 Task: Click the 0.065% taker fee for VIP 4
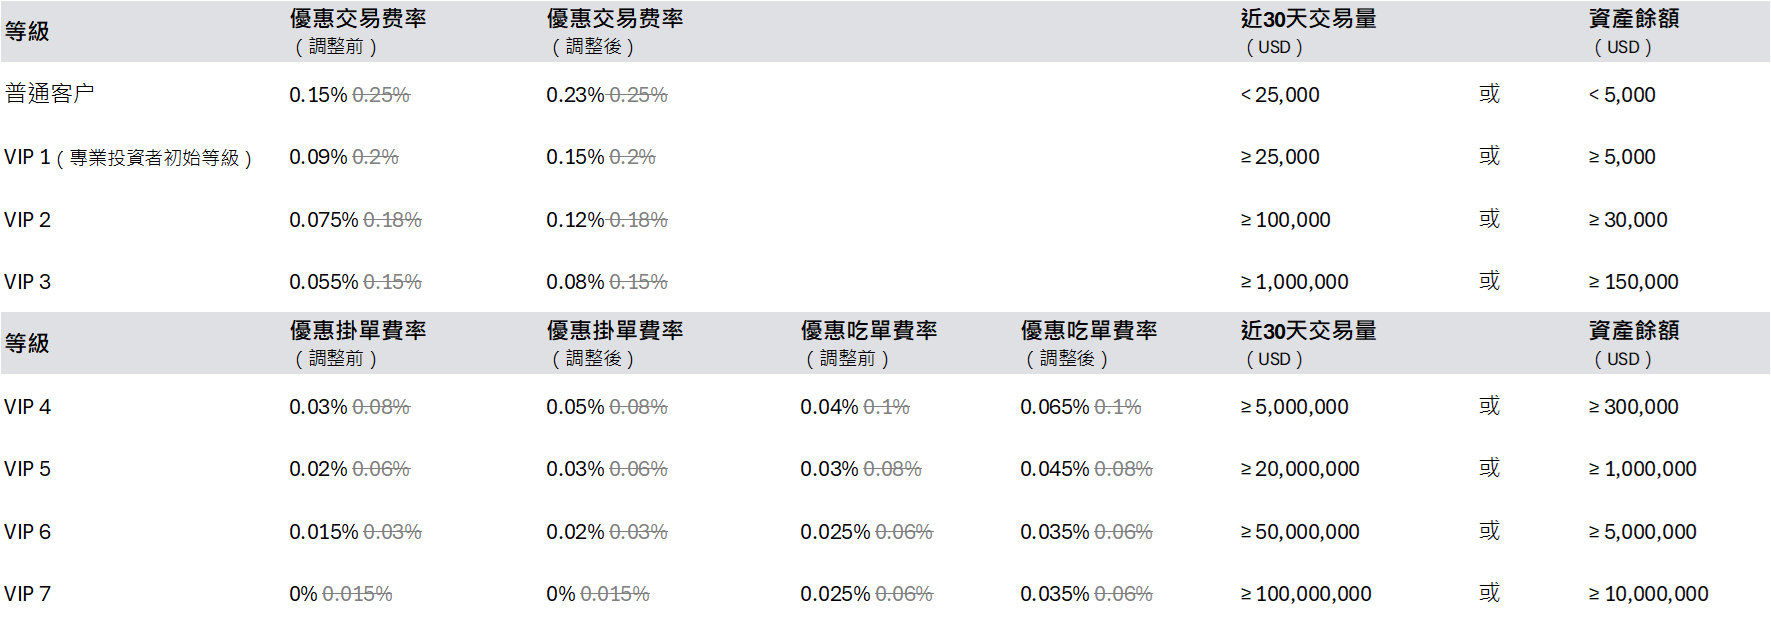coord(1055,407)
